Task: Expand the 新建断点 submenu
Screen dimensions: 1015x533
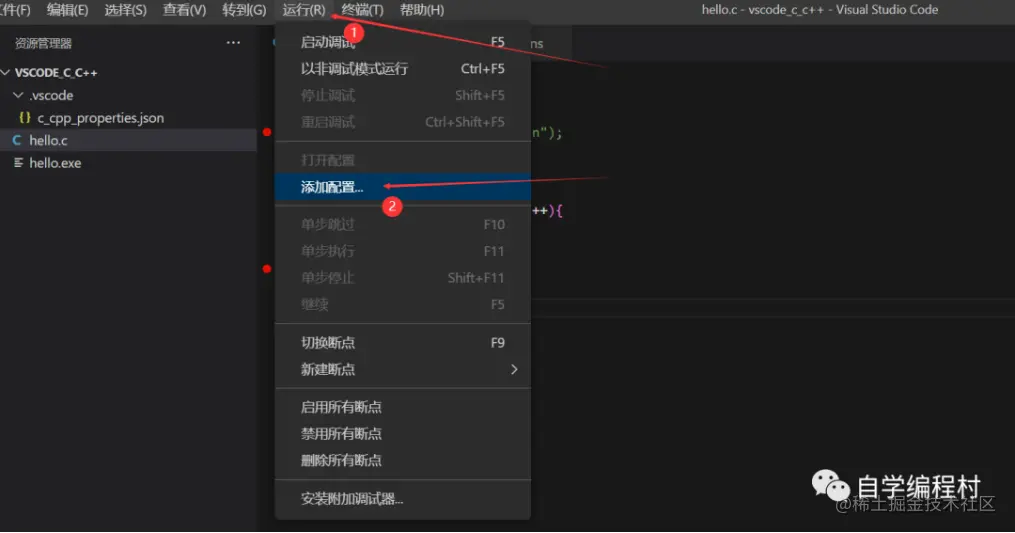Action: (403, 369)
